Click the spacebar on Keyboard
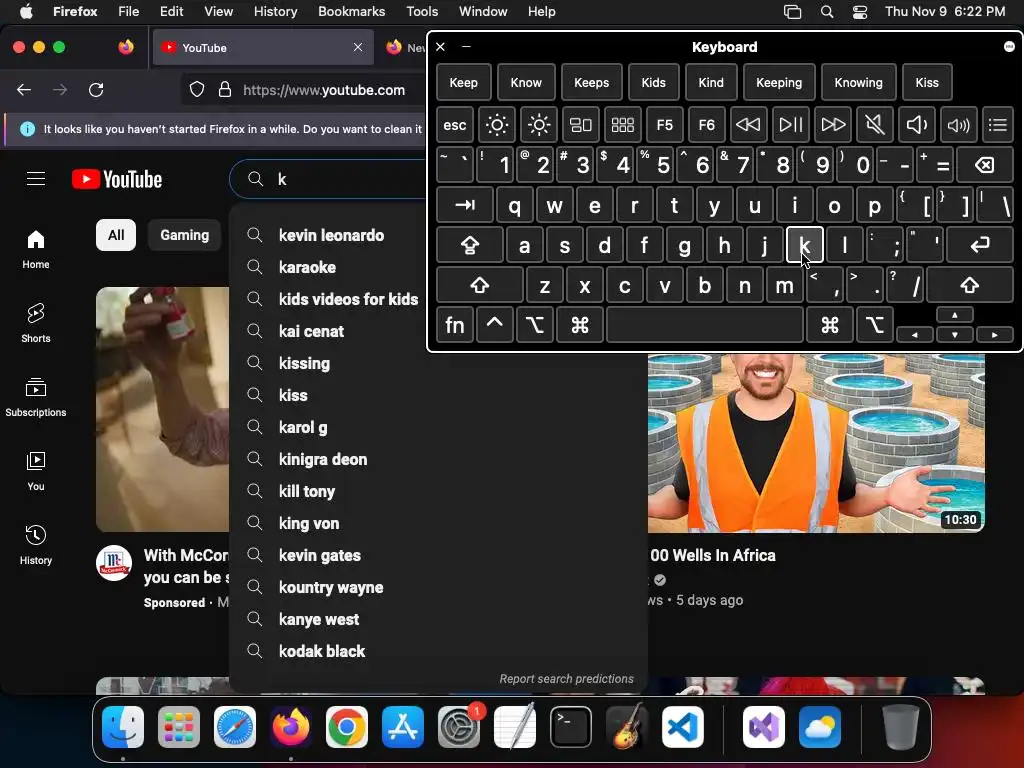 point(705,325)
